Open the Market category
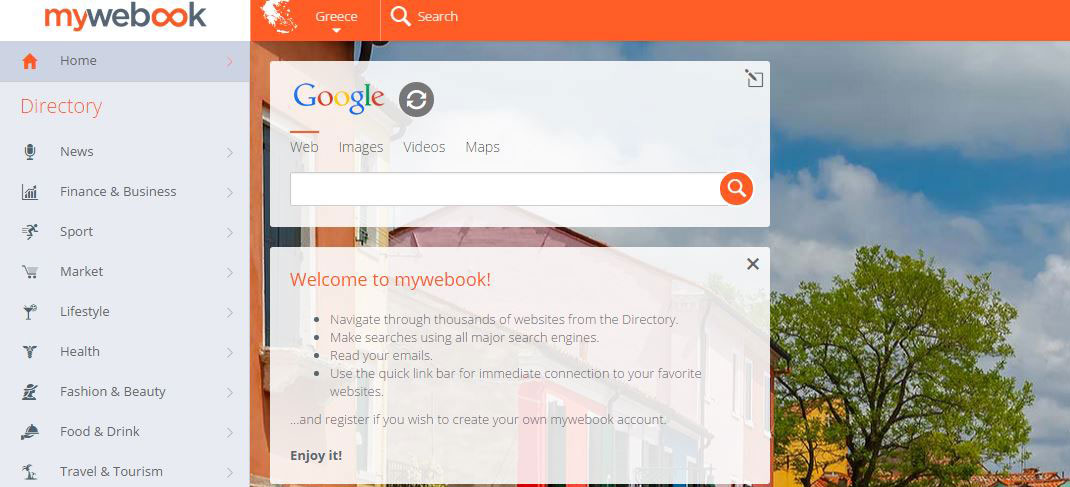 125,272
